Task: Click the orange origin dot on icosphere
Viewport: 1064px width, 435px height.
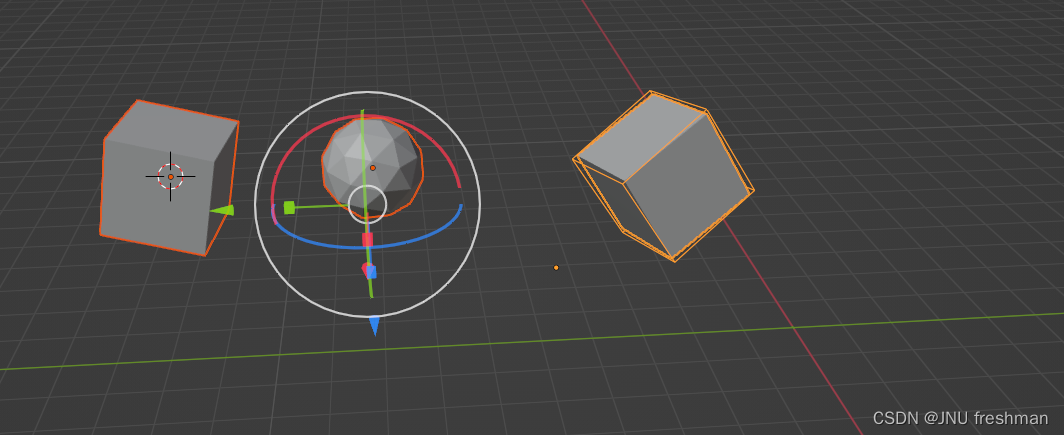Action: [x=373, y=168]
